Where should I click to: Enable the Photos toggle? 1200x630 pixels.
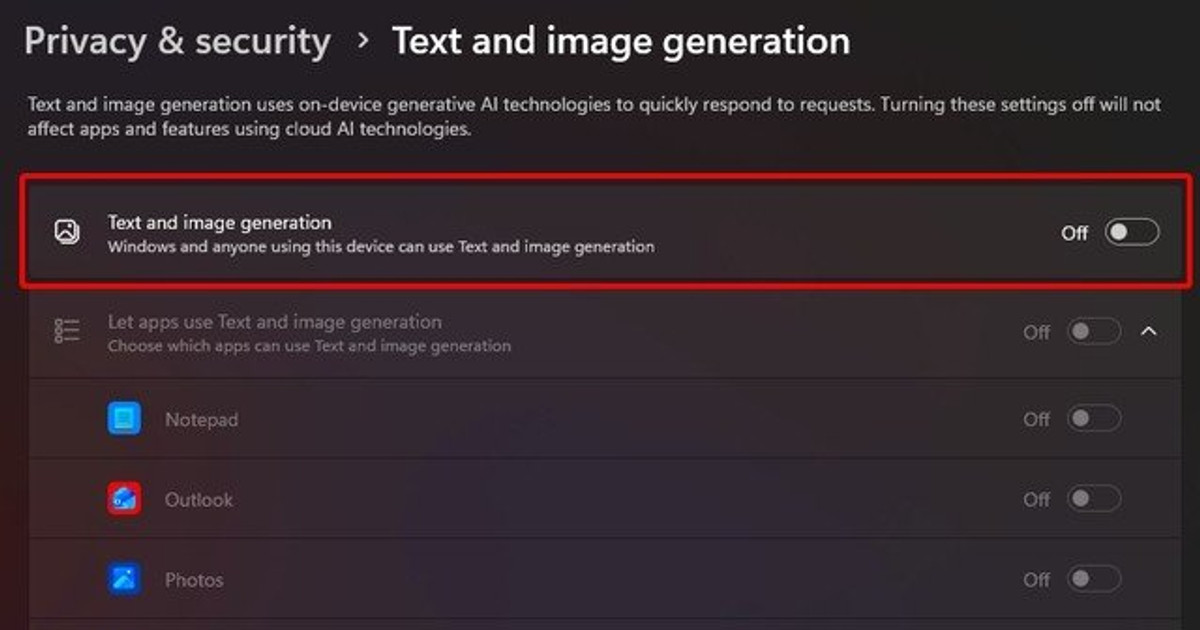pos(1094,578)
